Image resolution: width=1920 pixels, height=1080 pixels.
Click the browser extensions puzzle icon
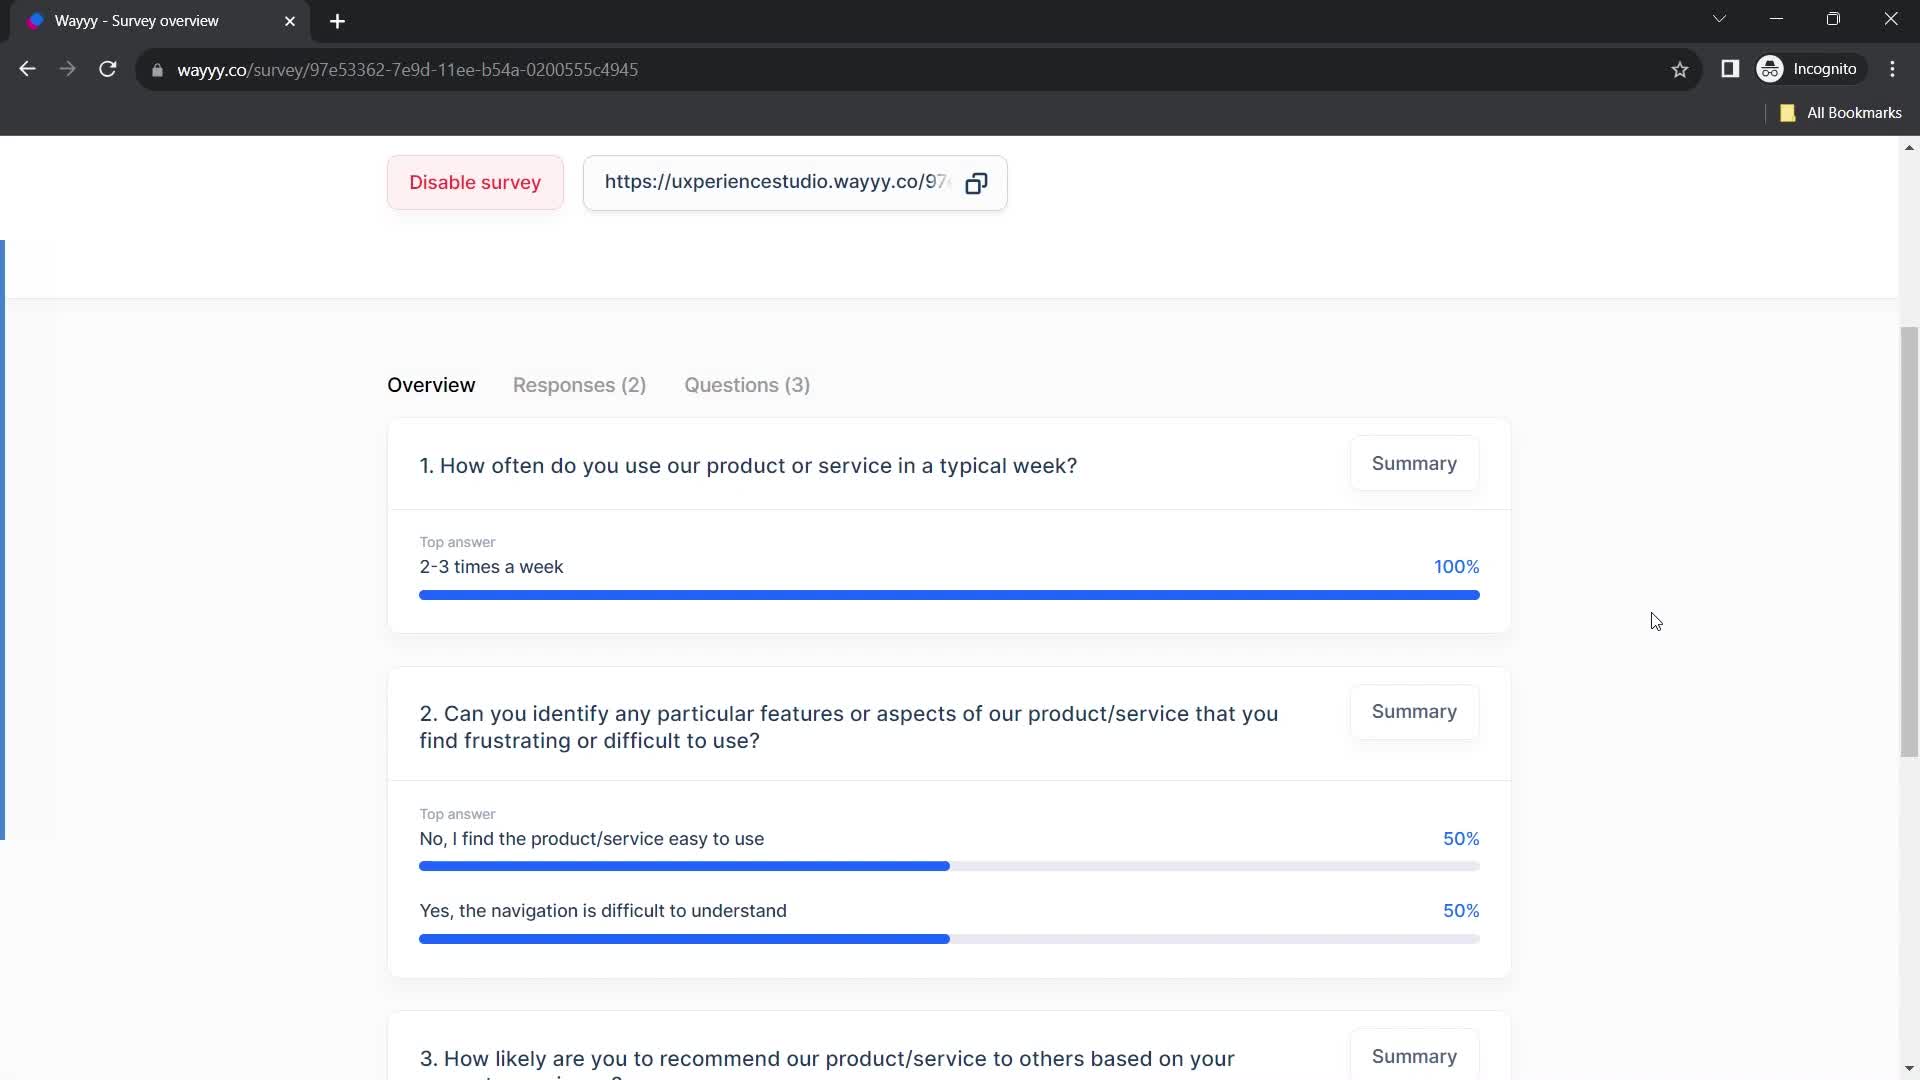[x=1731, y=69]
